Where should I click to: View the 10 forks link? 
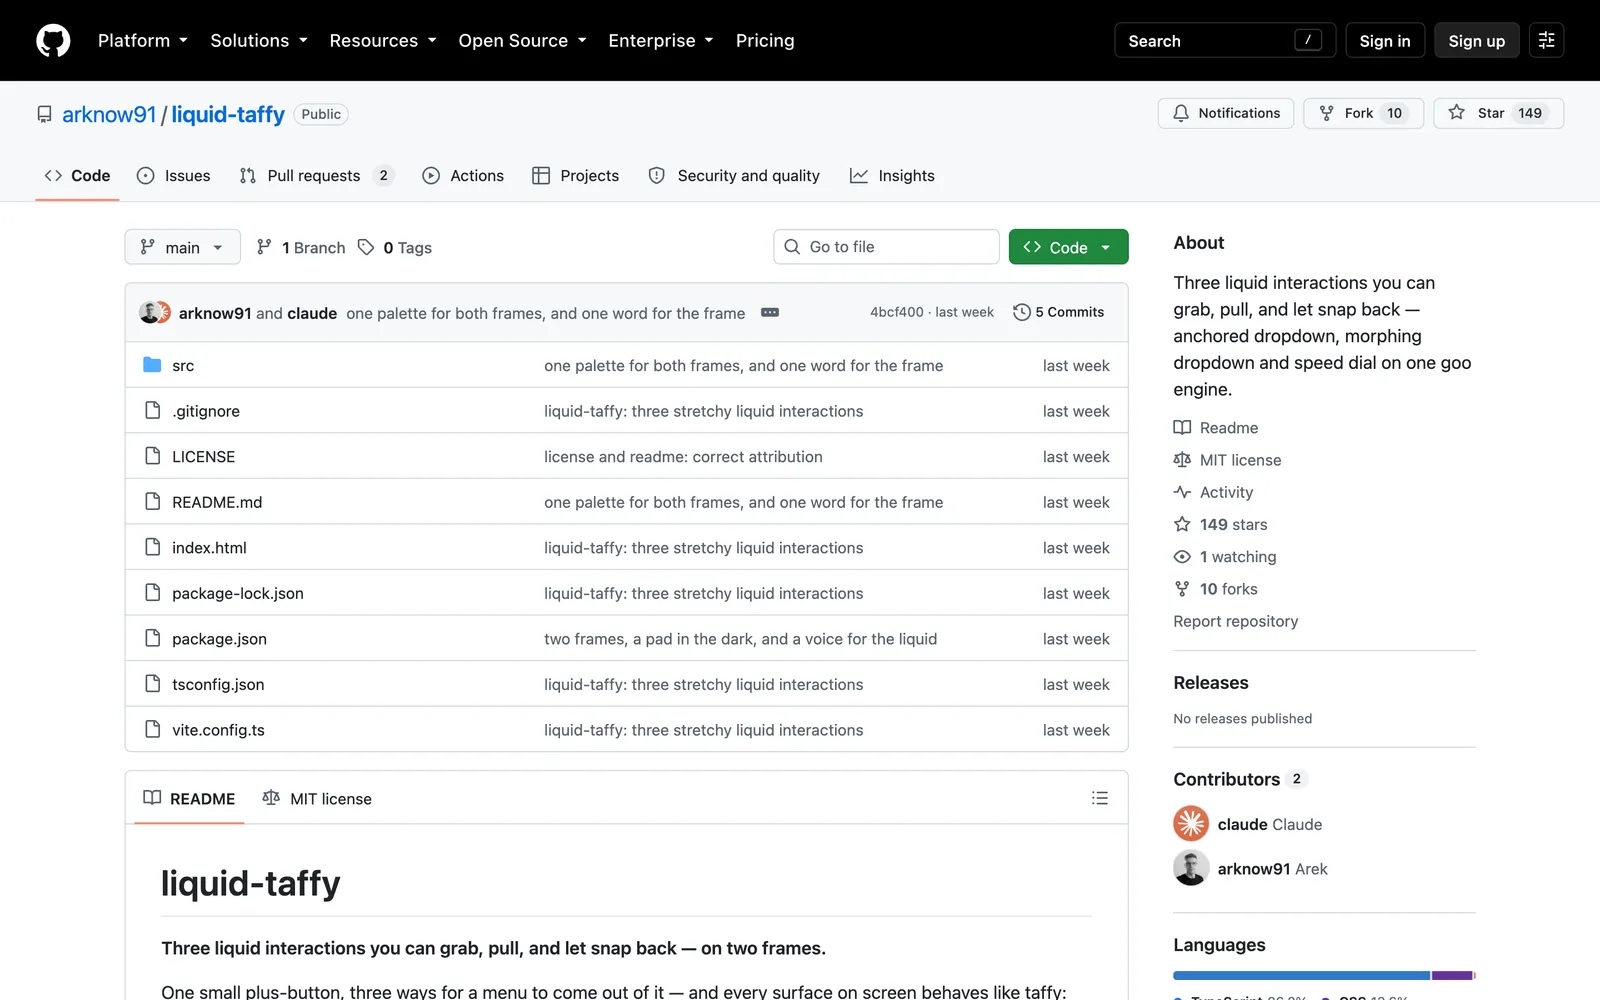coord(1216,589)
